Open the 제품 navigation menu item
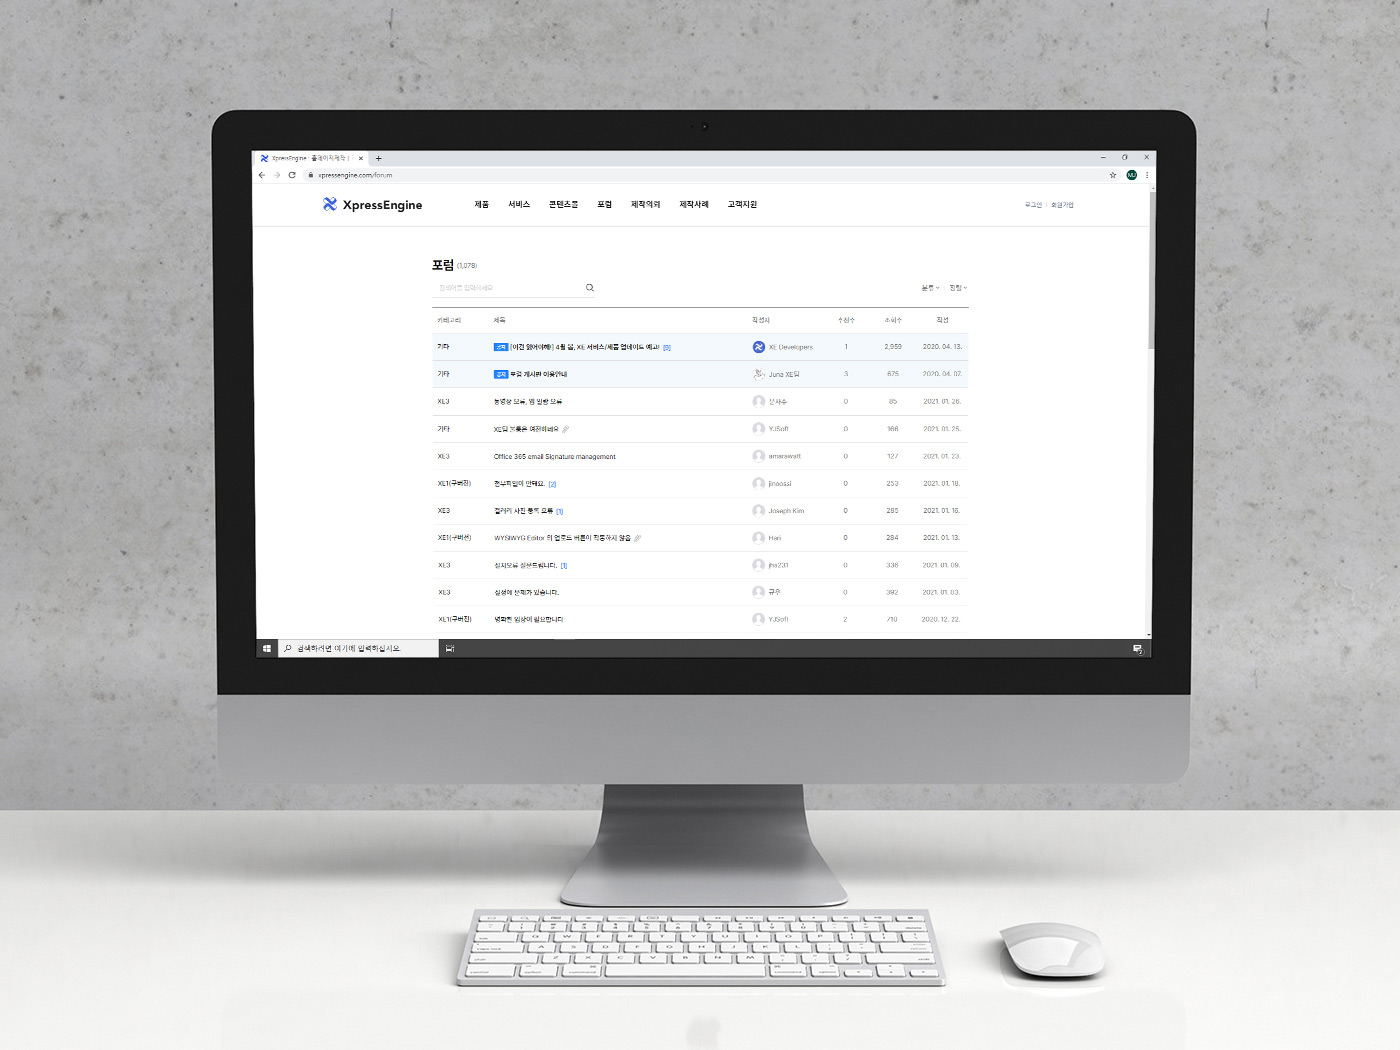Viewport: 1400px width, 1050px height. coord(481,205)
